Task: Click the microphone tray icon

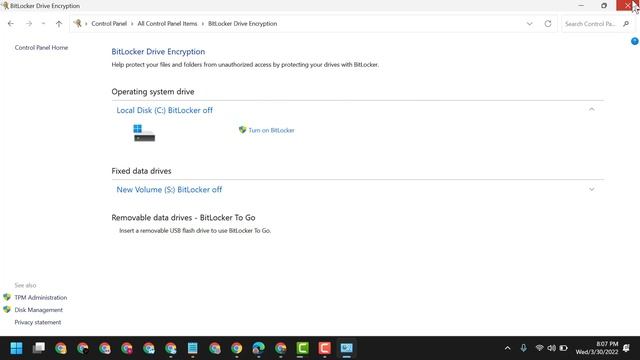Action: pos(523,348)
